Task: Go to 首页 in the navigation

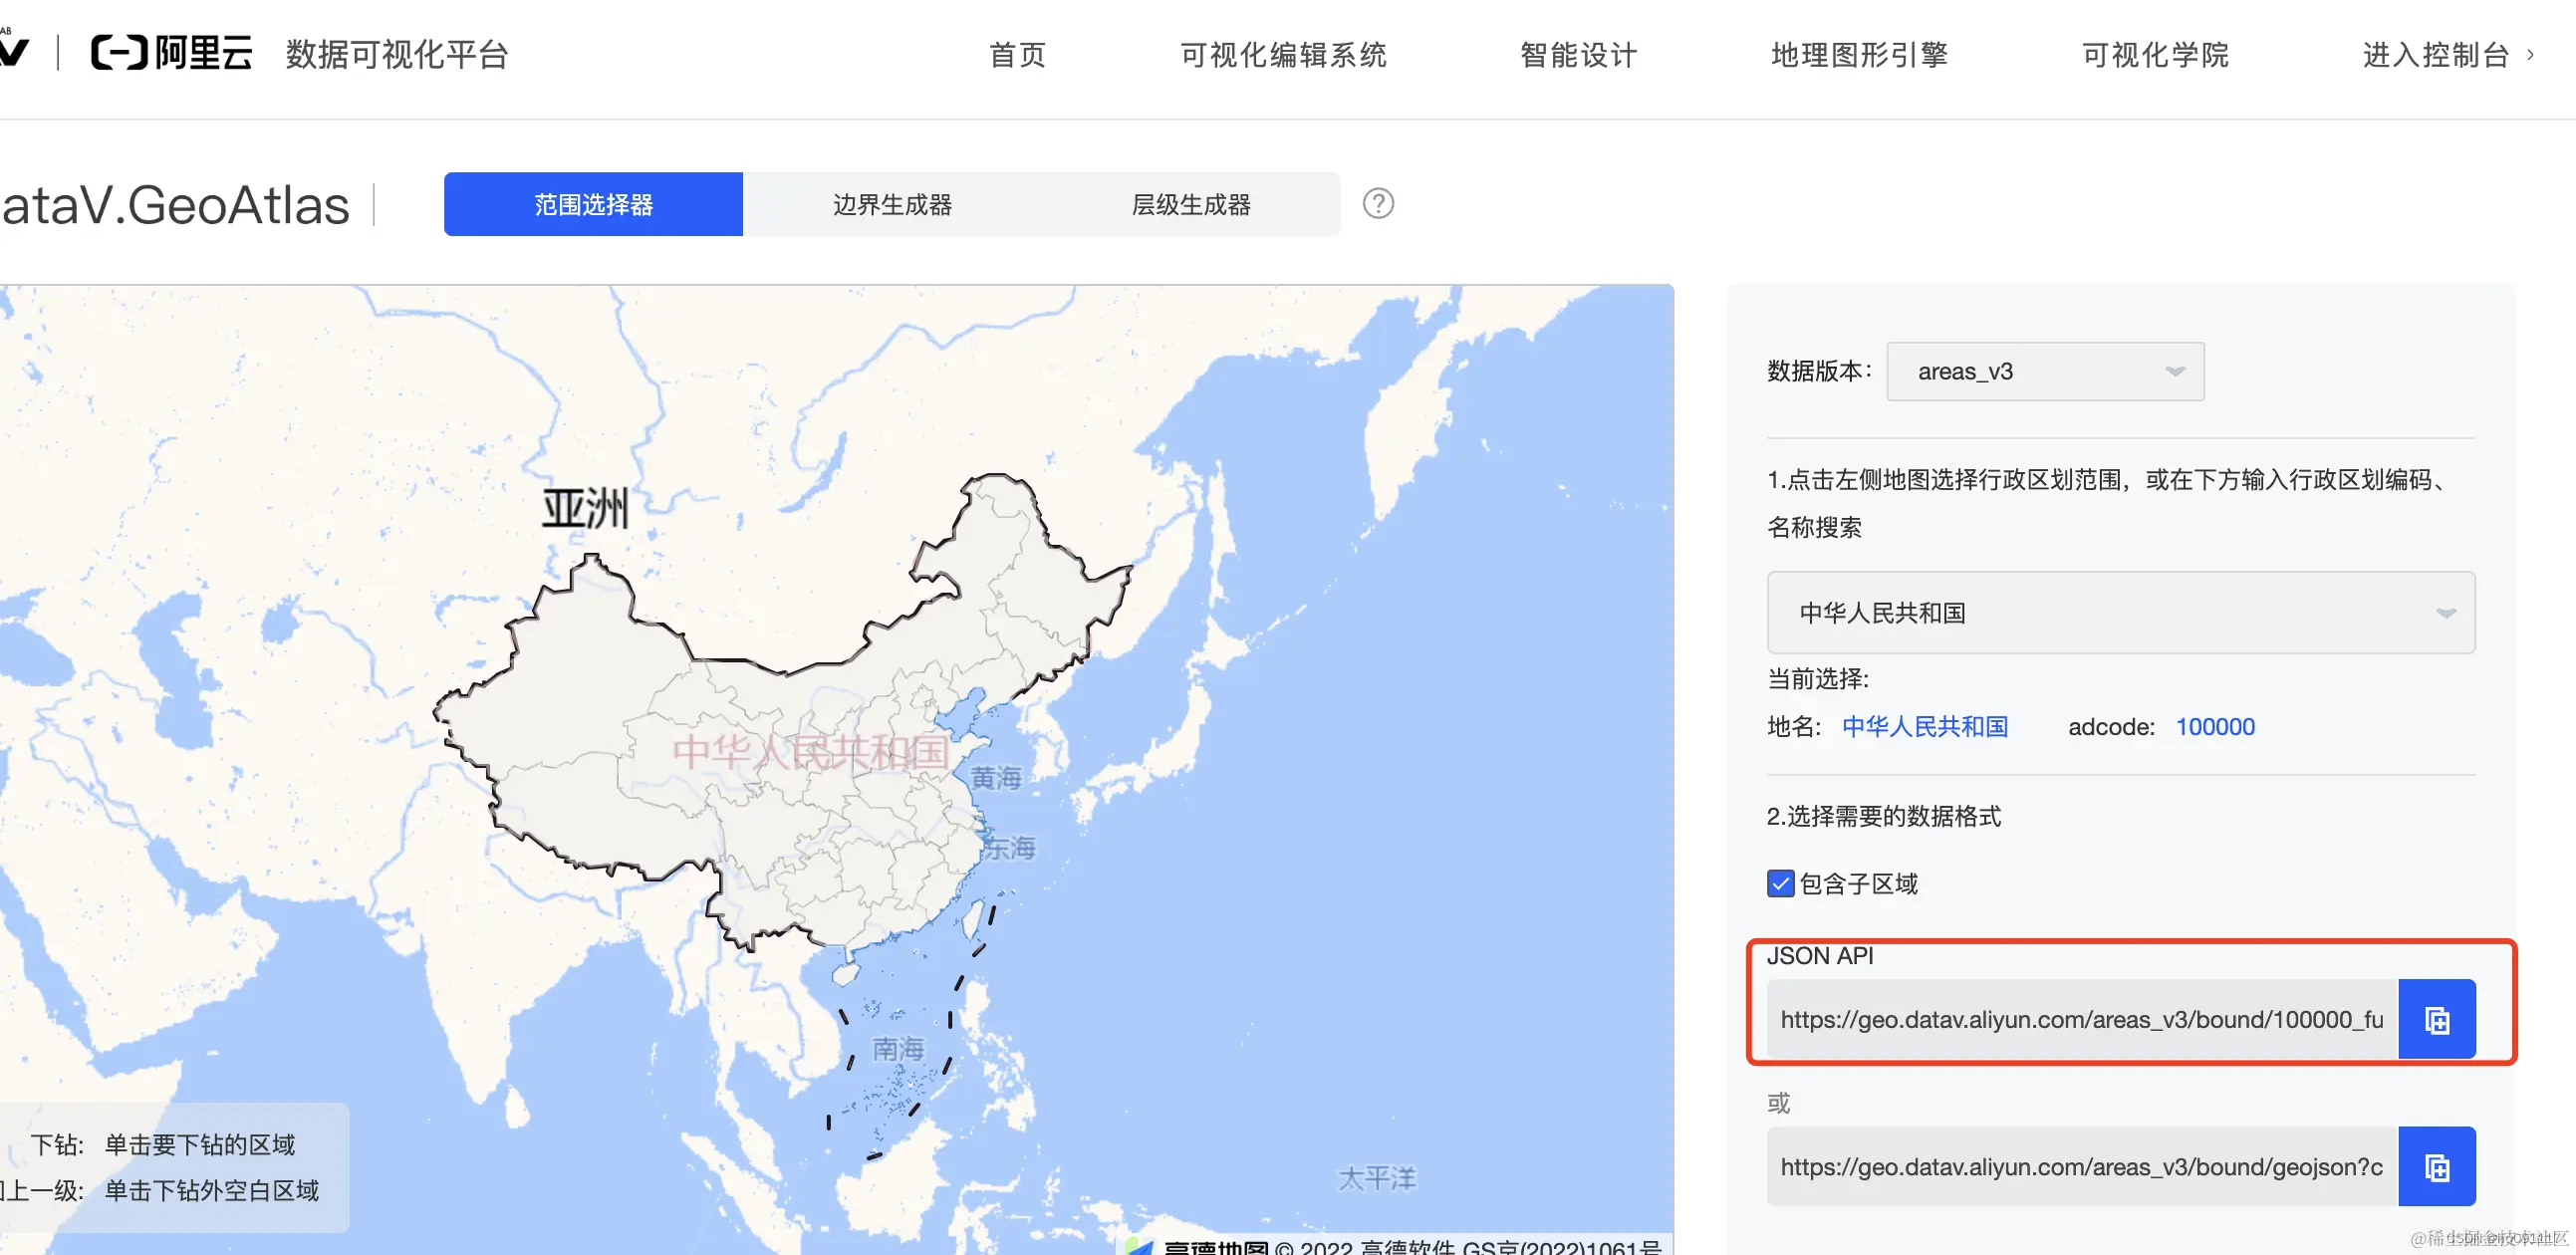Action: [x=1017, y=55]
